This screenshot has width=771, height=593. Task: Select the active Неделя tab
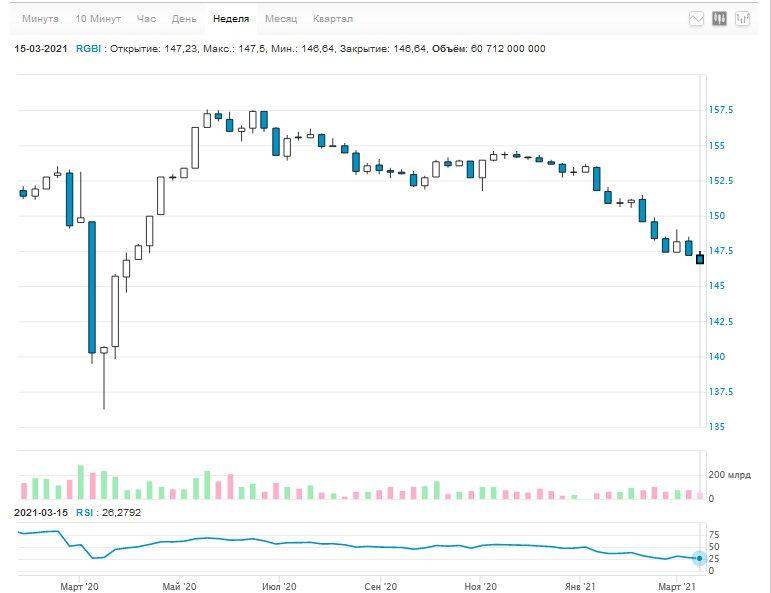click(231, 19)
